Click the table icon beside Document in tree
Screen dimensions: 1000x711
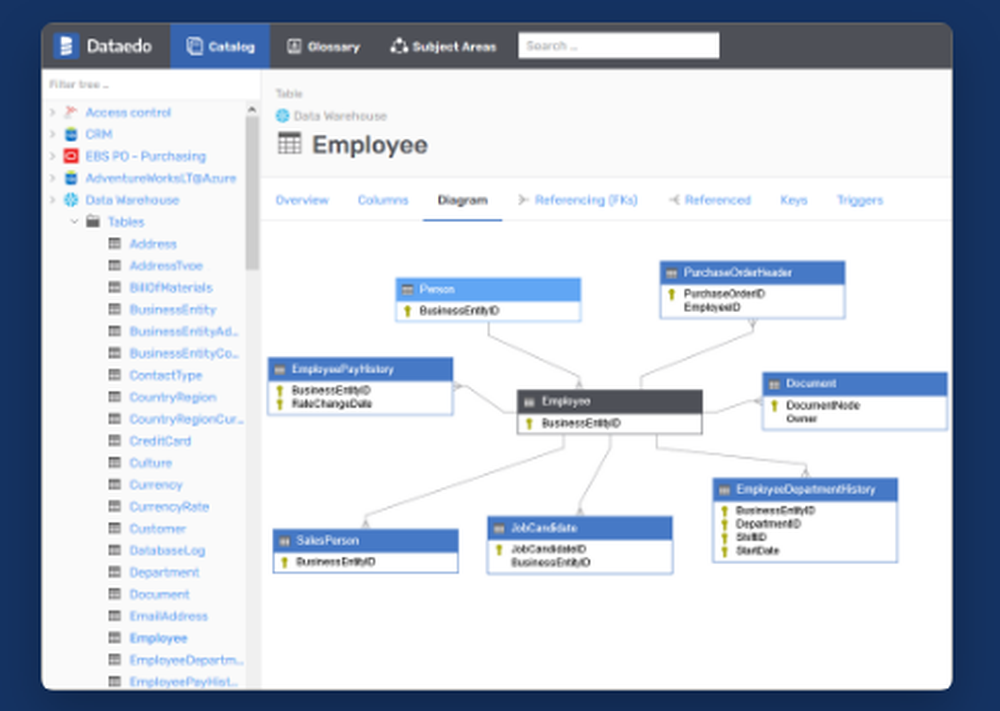[115, 594]
